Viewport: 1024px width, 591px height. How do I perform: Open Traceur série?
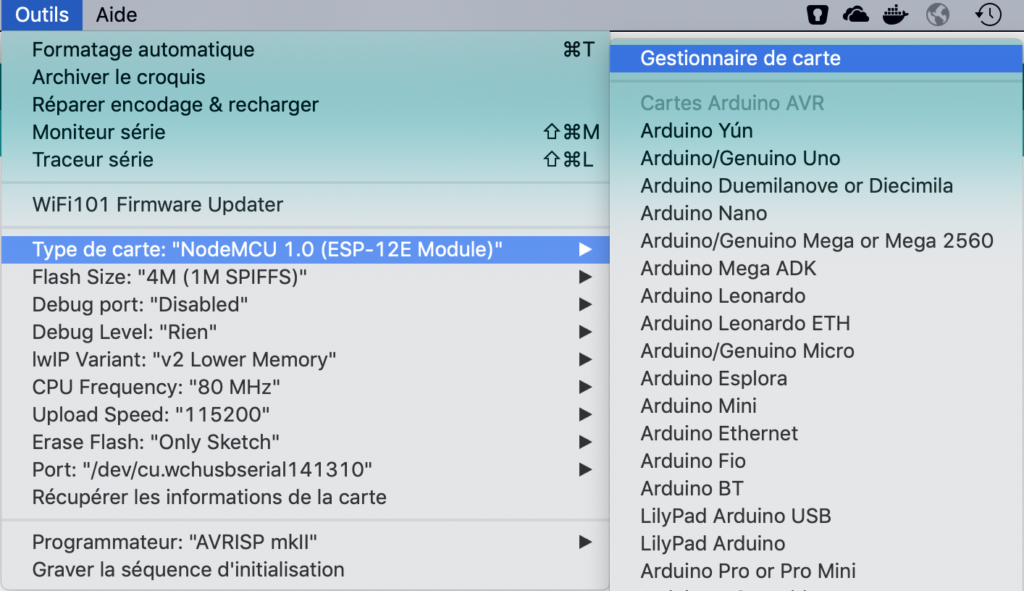[x=306, y=159]
